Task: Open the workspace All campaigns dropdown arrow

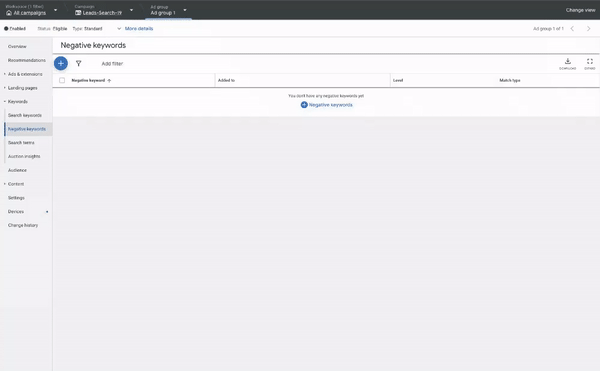Action: coord(55,10)
